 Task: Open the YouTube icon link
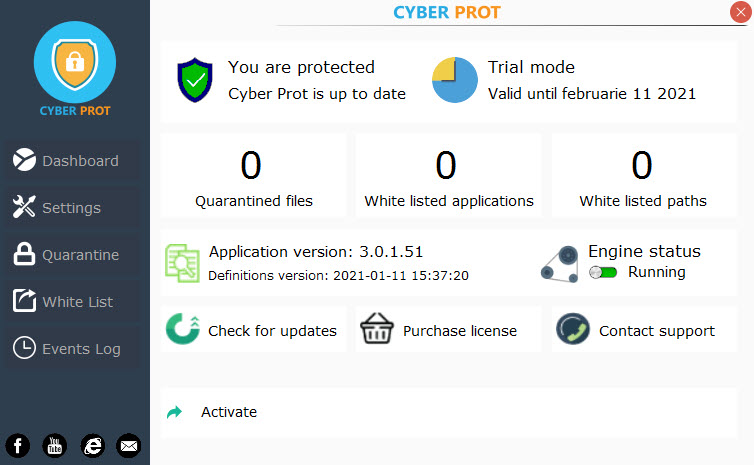pos(55,446)
